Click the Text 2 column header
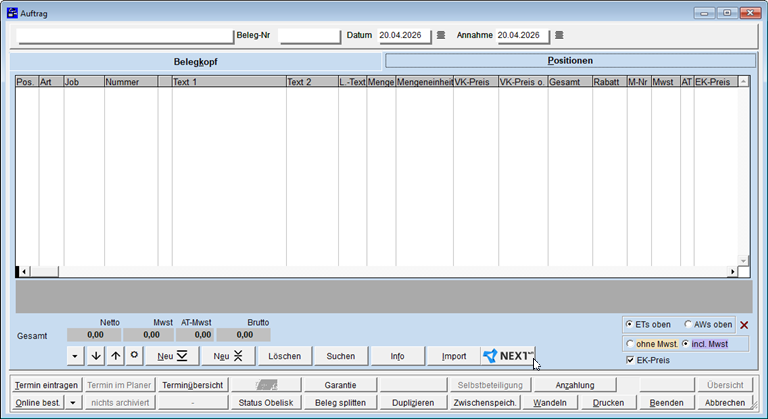Image resolution: width=768 pixels, height=419 pixels. coord(312,82)
